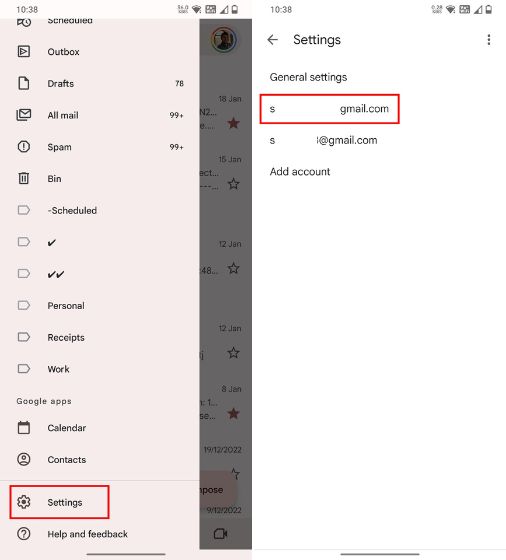
Task: Star the 12 Jan email ending in 48
Action: pos(234,268)
